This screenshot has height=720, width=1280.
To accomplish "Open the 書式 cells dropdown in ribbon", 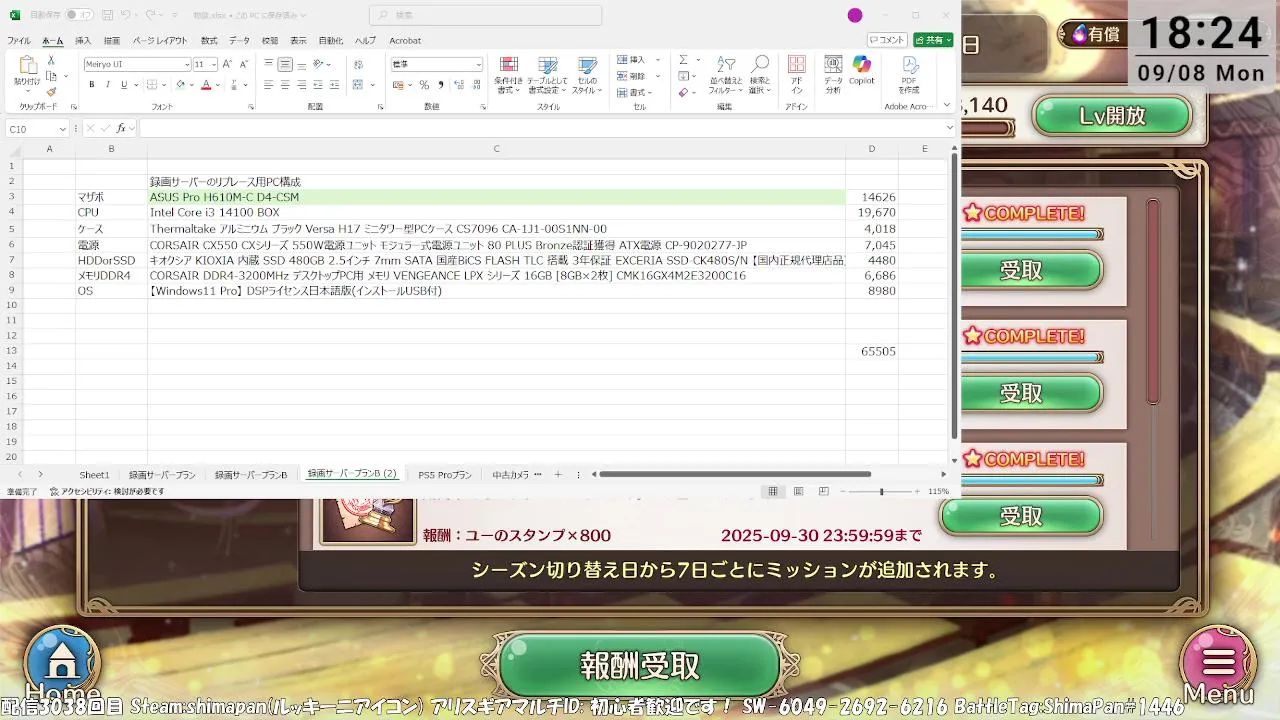I will tap(632, 91).
